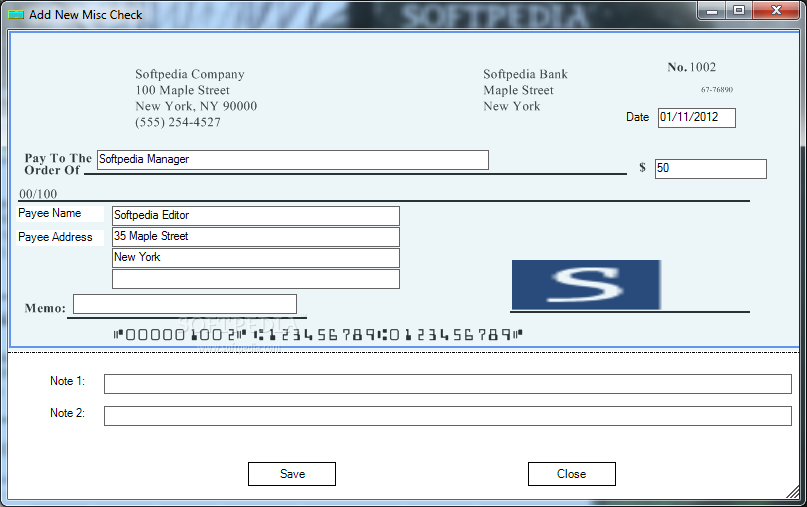
Task: Click the Date label
Action: (x=637, y=117)
